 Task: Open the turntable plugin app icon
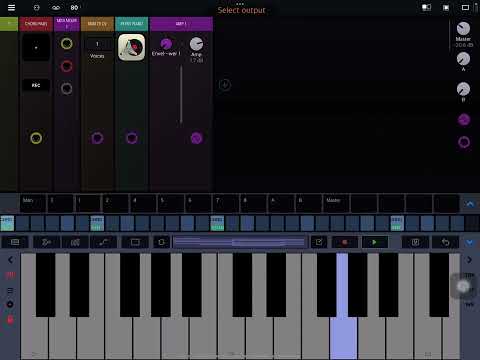pos(131,47)
